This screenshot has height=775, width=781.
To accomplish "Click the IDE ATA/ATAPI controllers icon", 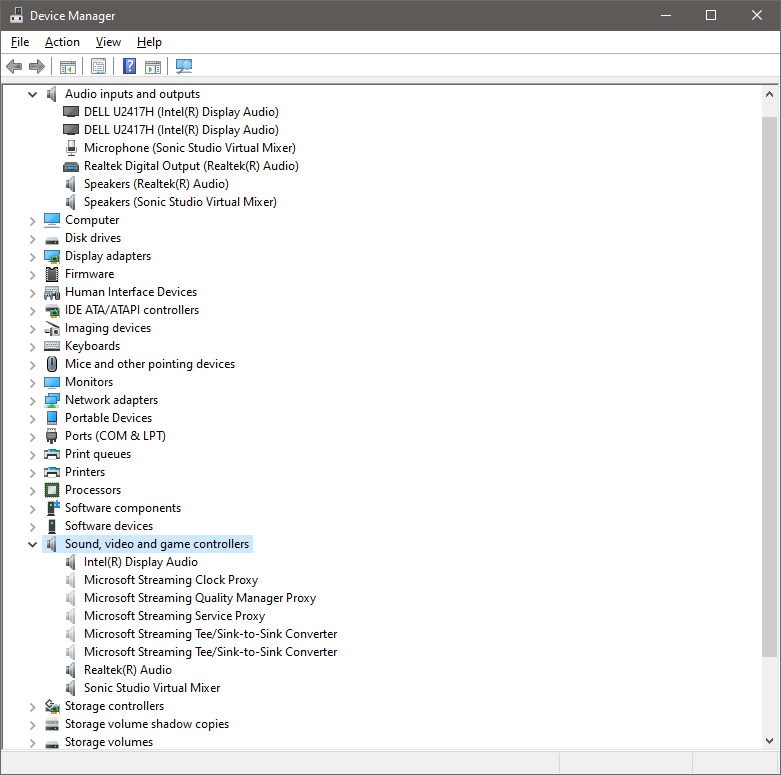I will pos(52,311).
